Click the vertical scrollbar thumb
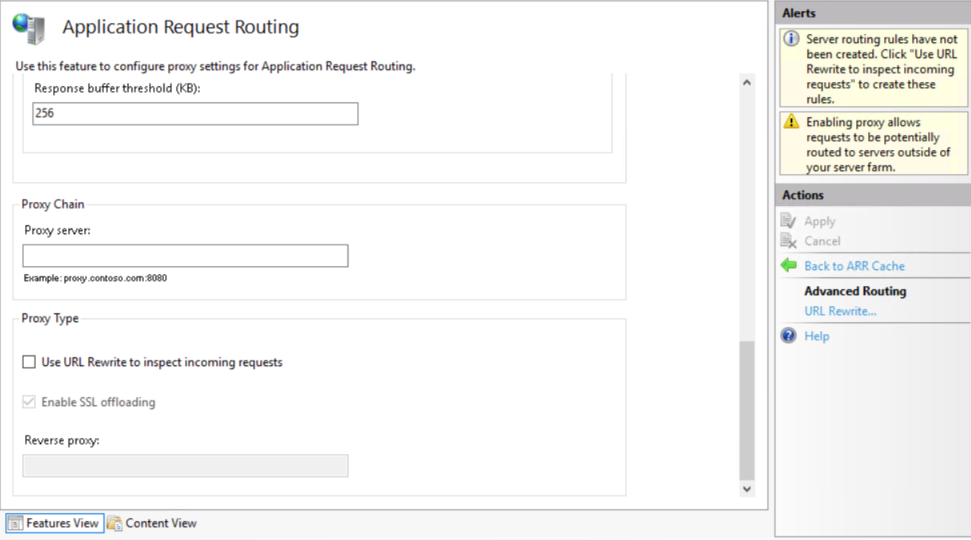The width and height of the screenshot is (971, 540). click(x=746, y=410)
